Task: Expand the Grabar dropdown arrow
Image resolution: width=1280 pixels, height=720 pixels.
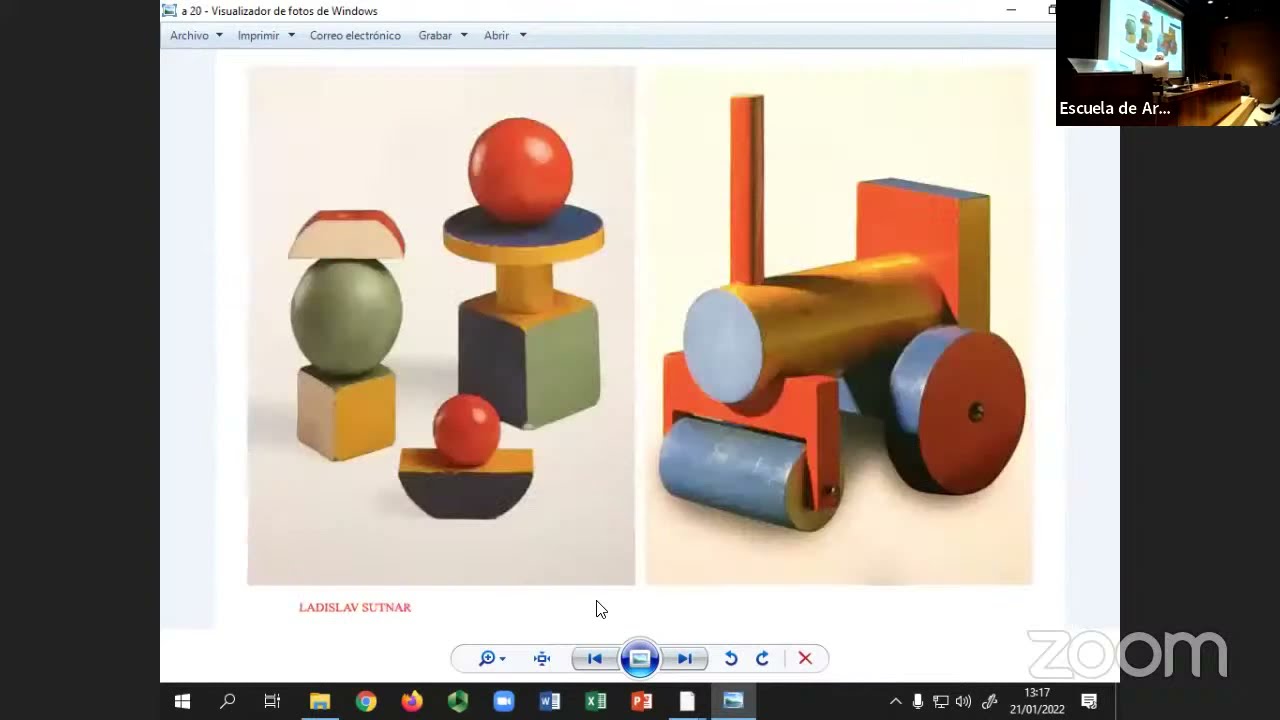Action: [x=464, y=35]
